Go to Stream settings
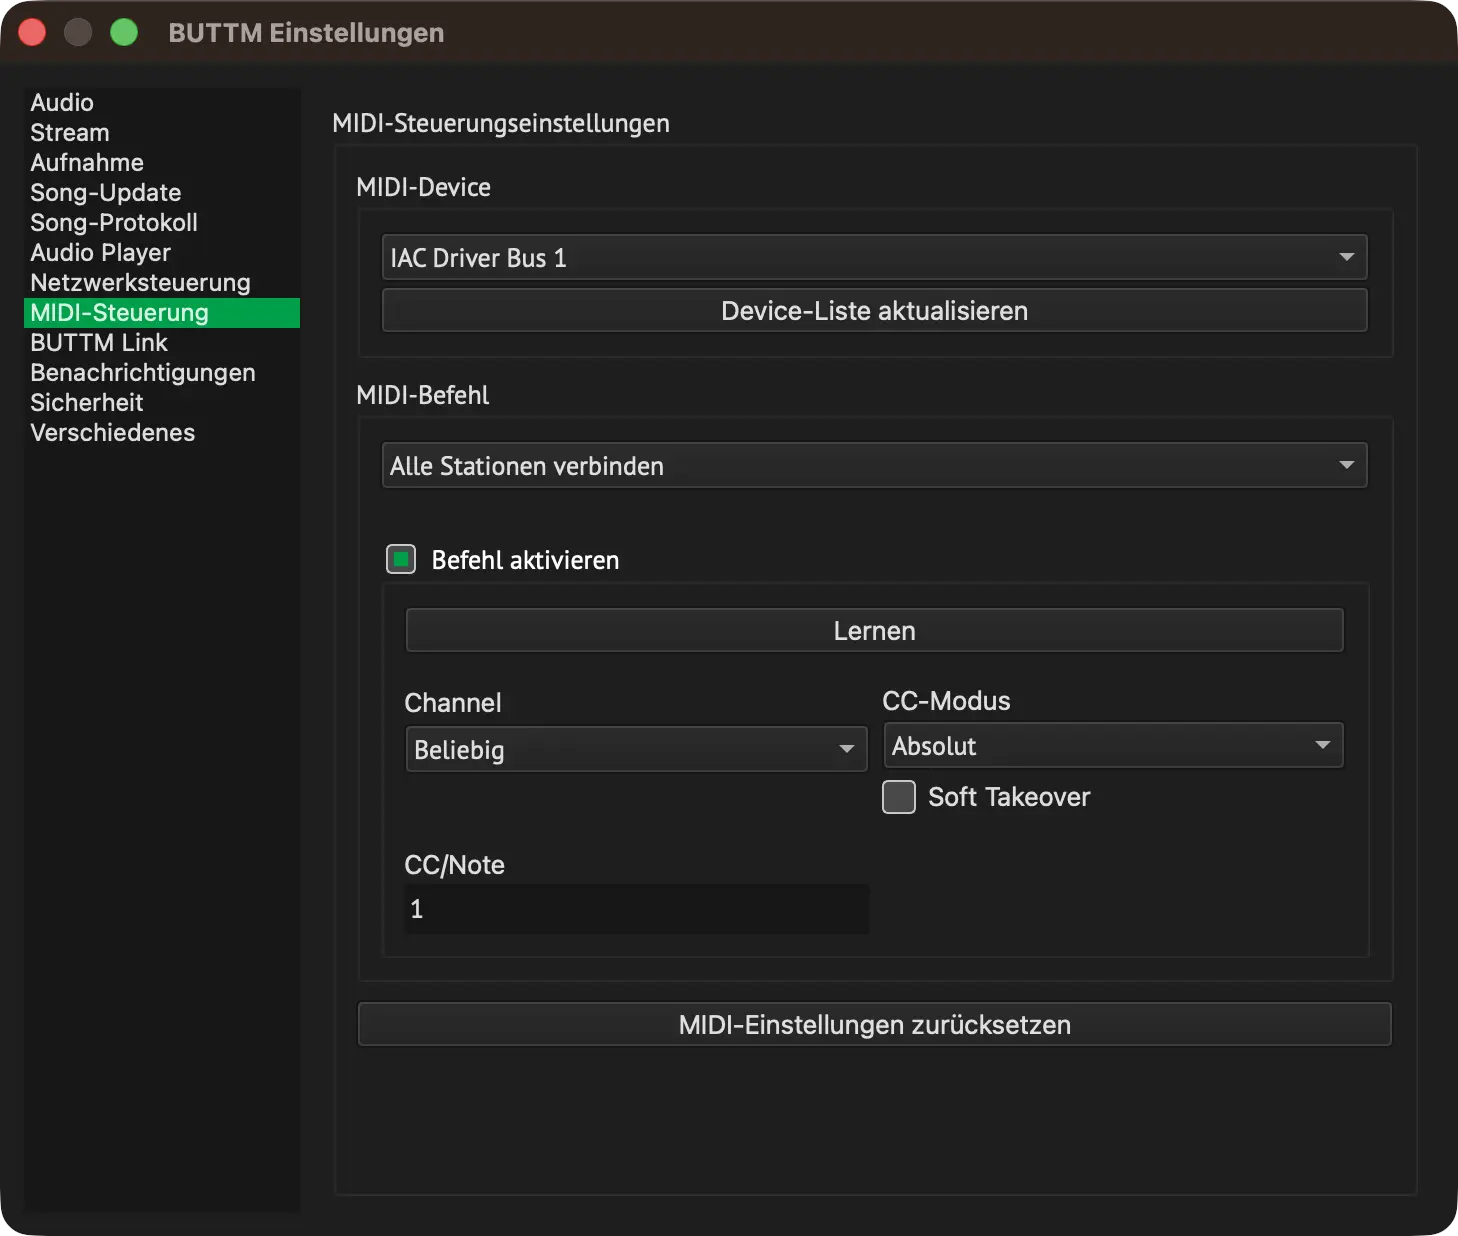The width and height of the screenshot is (1458, 1236). click(161, 133)
